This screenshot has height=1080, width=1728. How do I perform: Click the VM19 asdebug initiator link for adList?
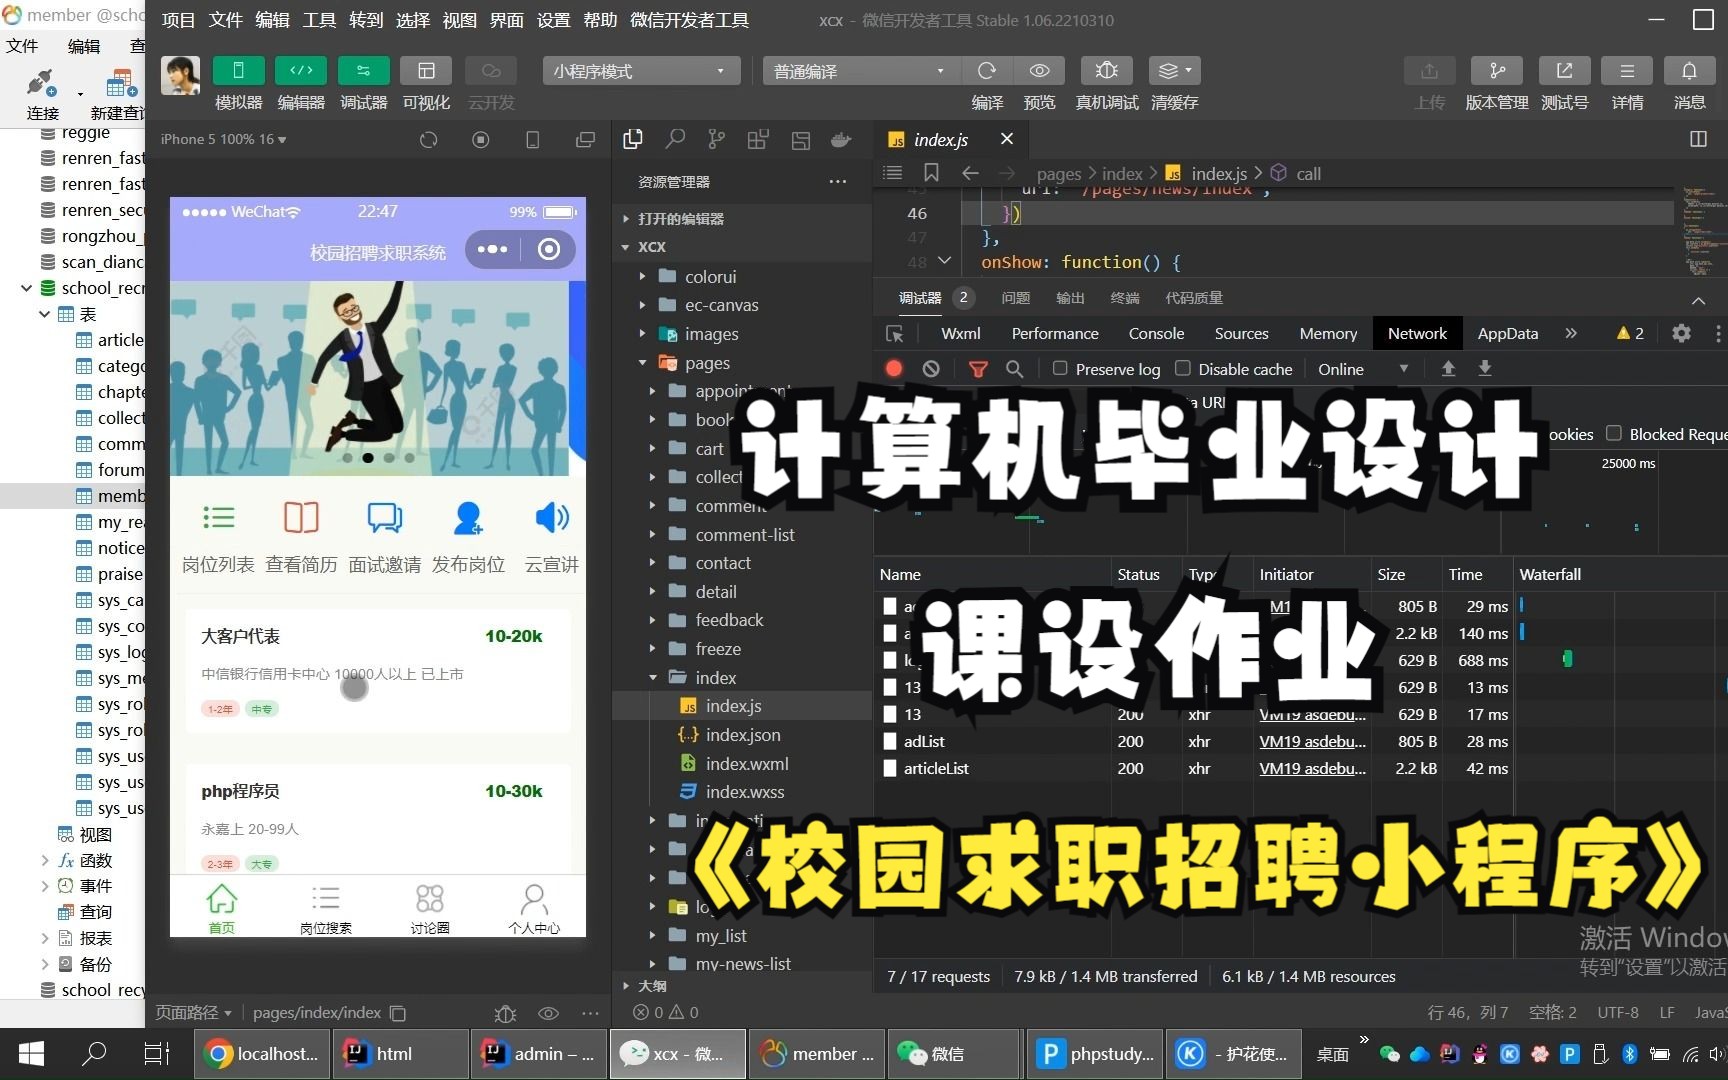(x=1312, y=741)
